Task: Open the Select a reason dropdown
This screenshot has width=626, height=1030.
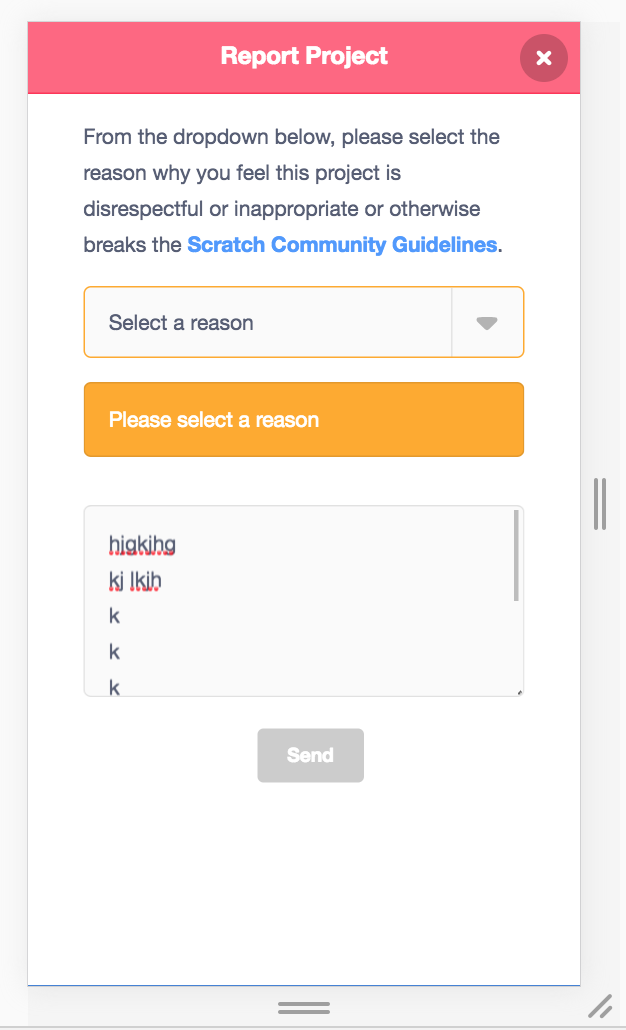Action: [x=270, y=322]
